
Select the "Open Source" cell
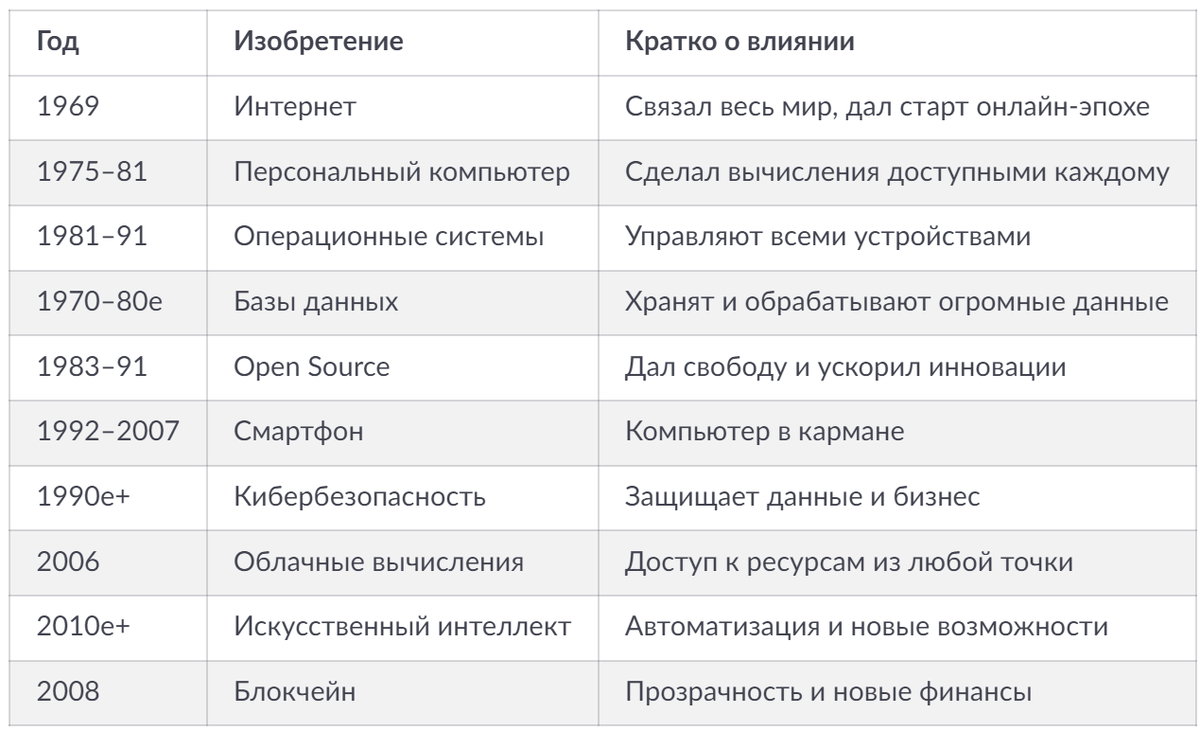(403, 367)
